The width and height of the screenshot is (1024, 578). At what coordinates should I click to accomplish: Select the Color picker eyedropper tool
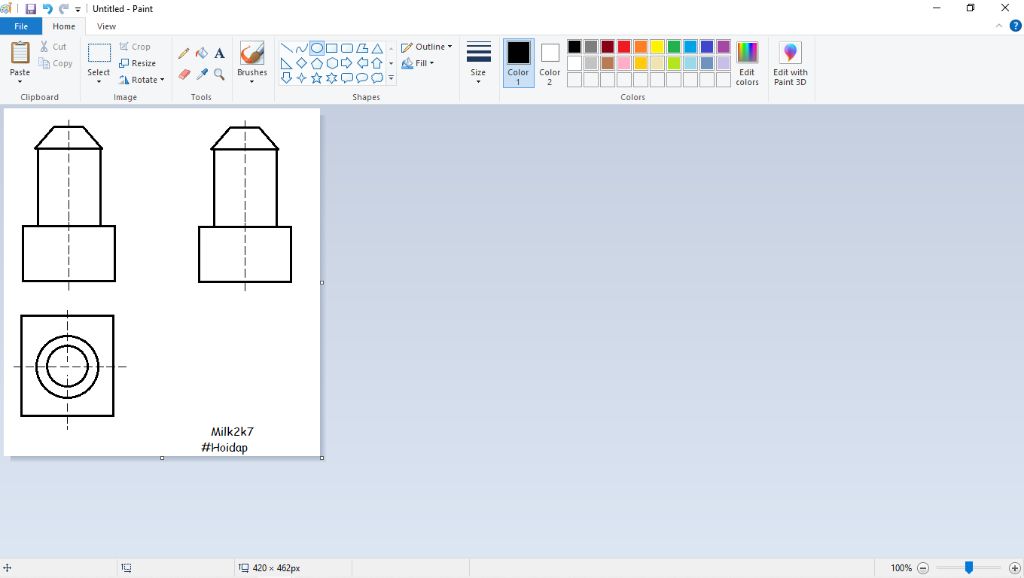pos(202,74)
